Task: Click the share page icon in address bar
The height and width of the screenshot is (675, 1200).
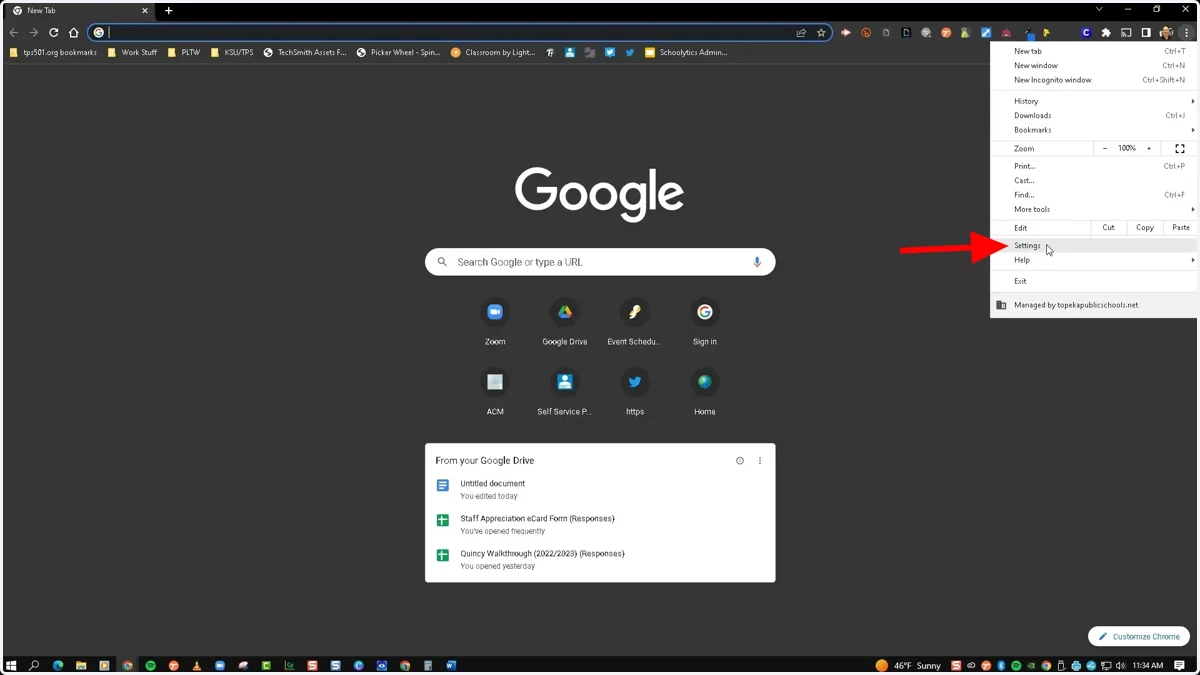Action: pyautogui.click(x=801, y=33)
